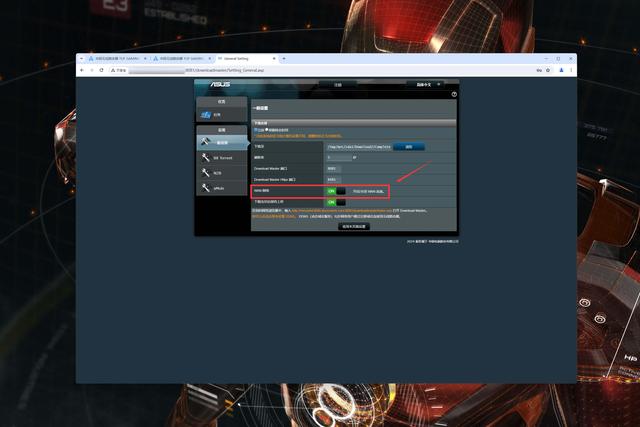Click the text beside the aMule ON switch
This screenshot has width=640, height=427.
368,191
